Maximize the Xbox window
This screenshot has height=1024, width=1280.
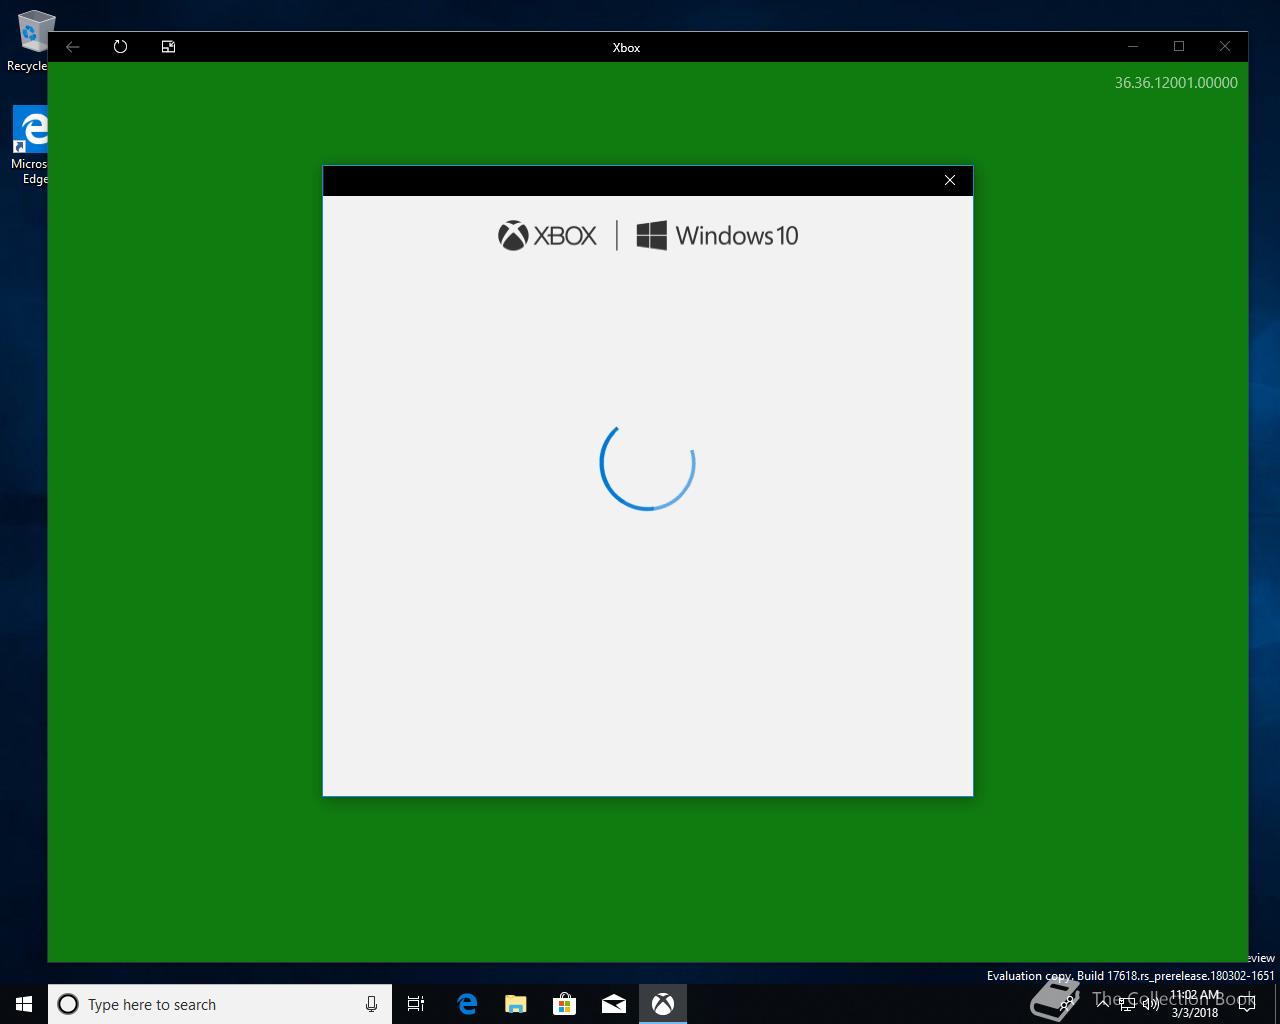1179,47
